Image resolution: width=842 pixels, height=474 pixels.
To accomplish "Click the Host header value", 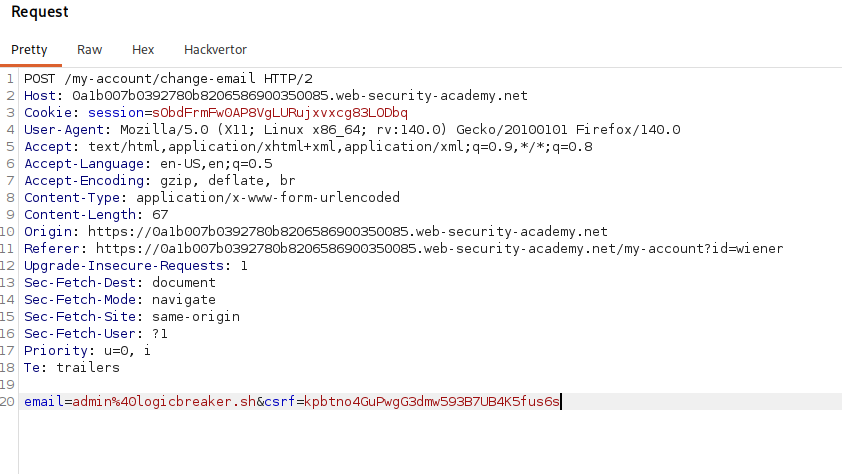I will [300, 96].
